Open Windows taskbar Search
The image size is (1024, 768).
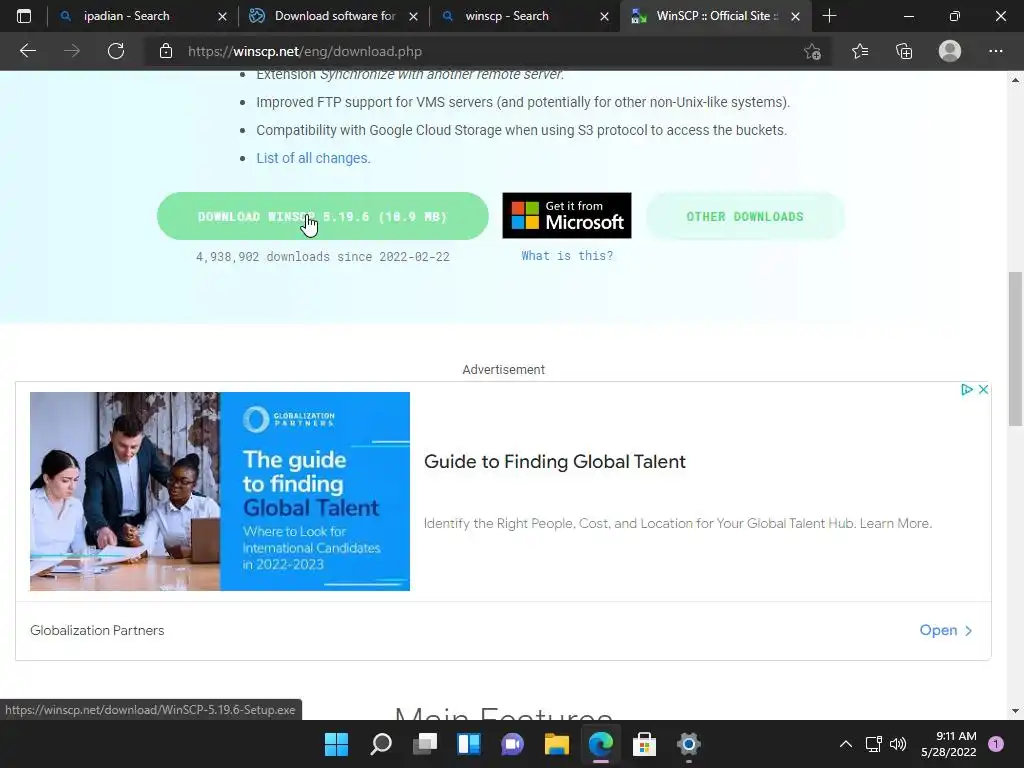tap(381, 744)
